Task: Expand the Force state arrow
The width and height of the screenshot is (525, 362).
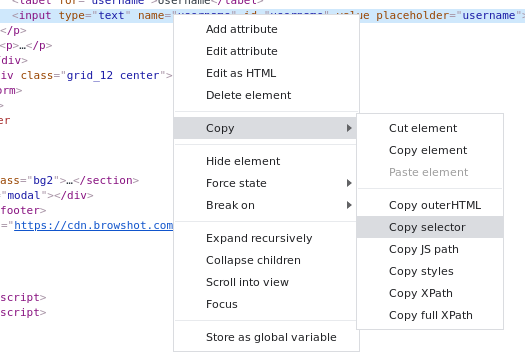Action: click(349, 183)
